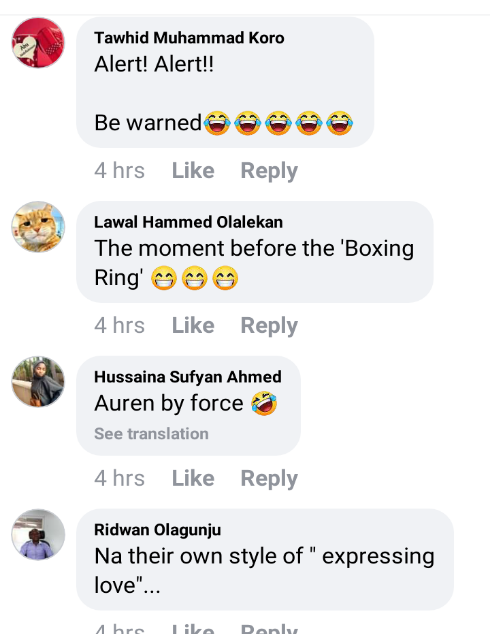Open Ridwan Olagunju's profile photo
Viewport: 490px width, 634px height.
(38, 535)
